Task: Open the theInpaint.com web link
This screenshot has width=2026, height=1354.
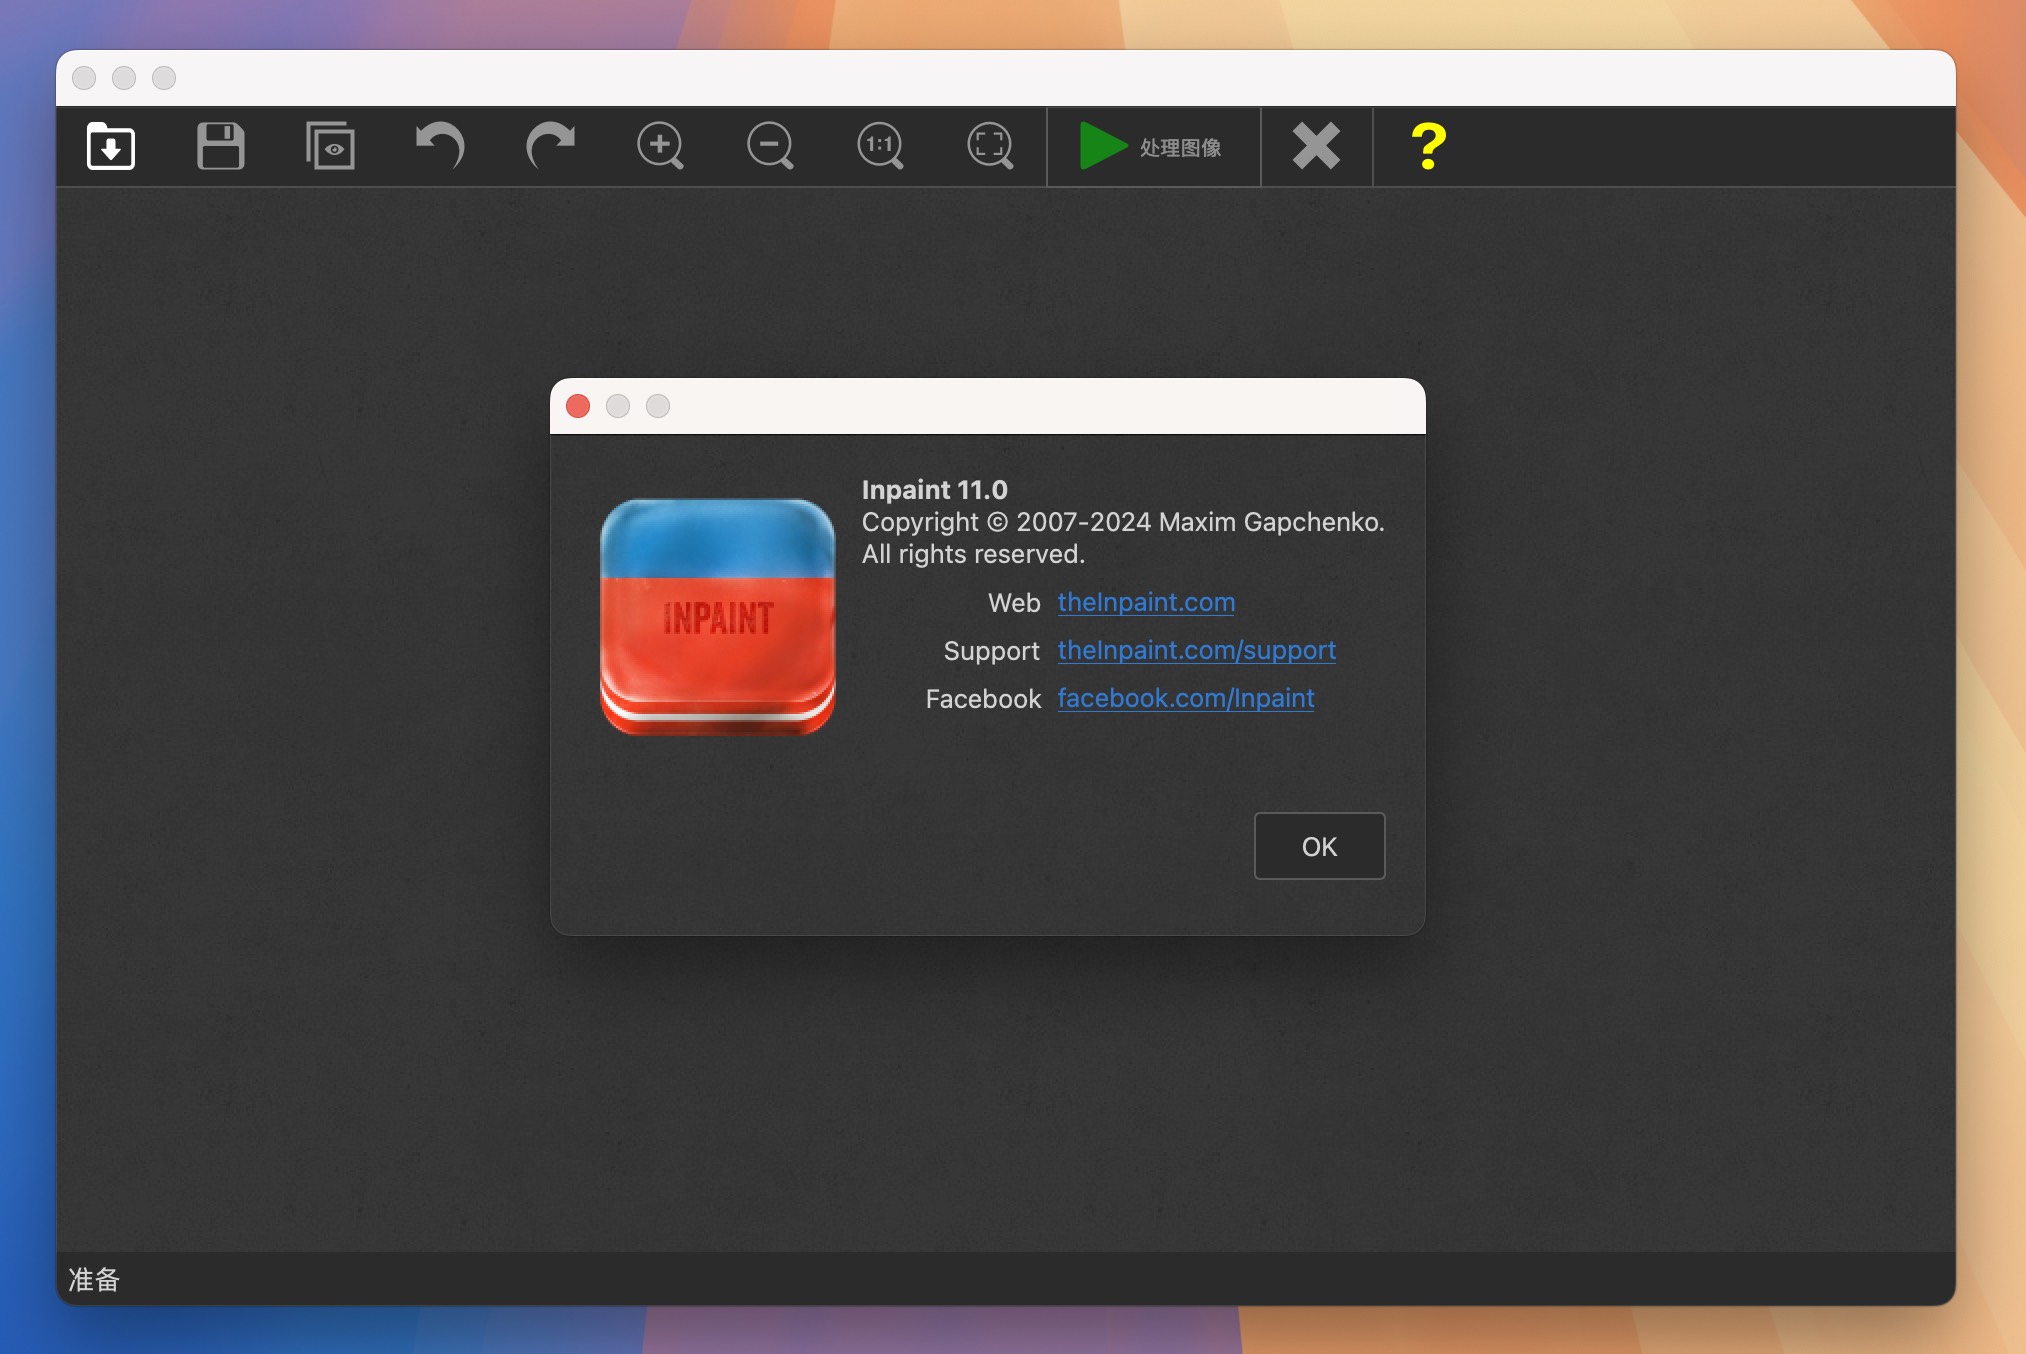Action: (x=1146, y=602)
